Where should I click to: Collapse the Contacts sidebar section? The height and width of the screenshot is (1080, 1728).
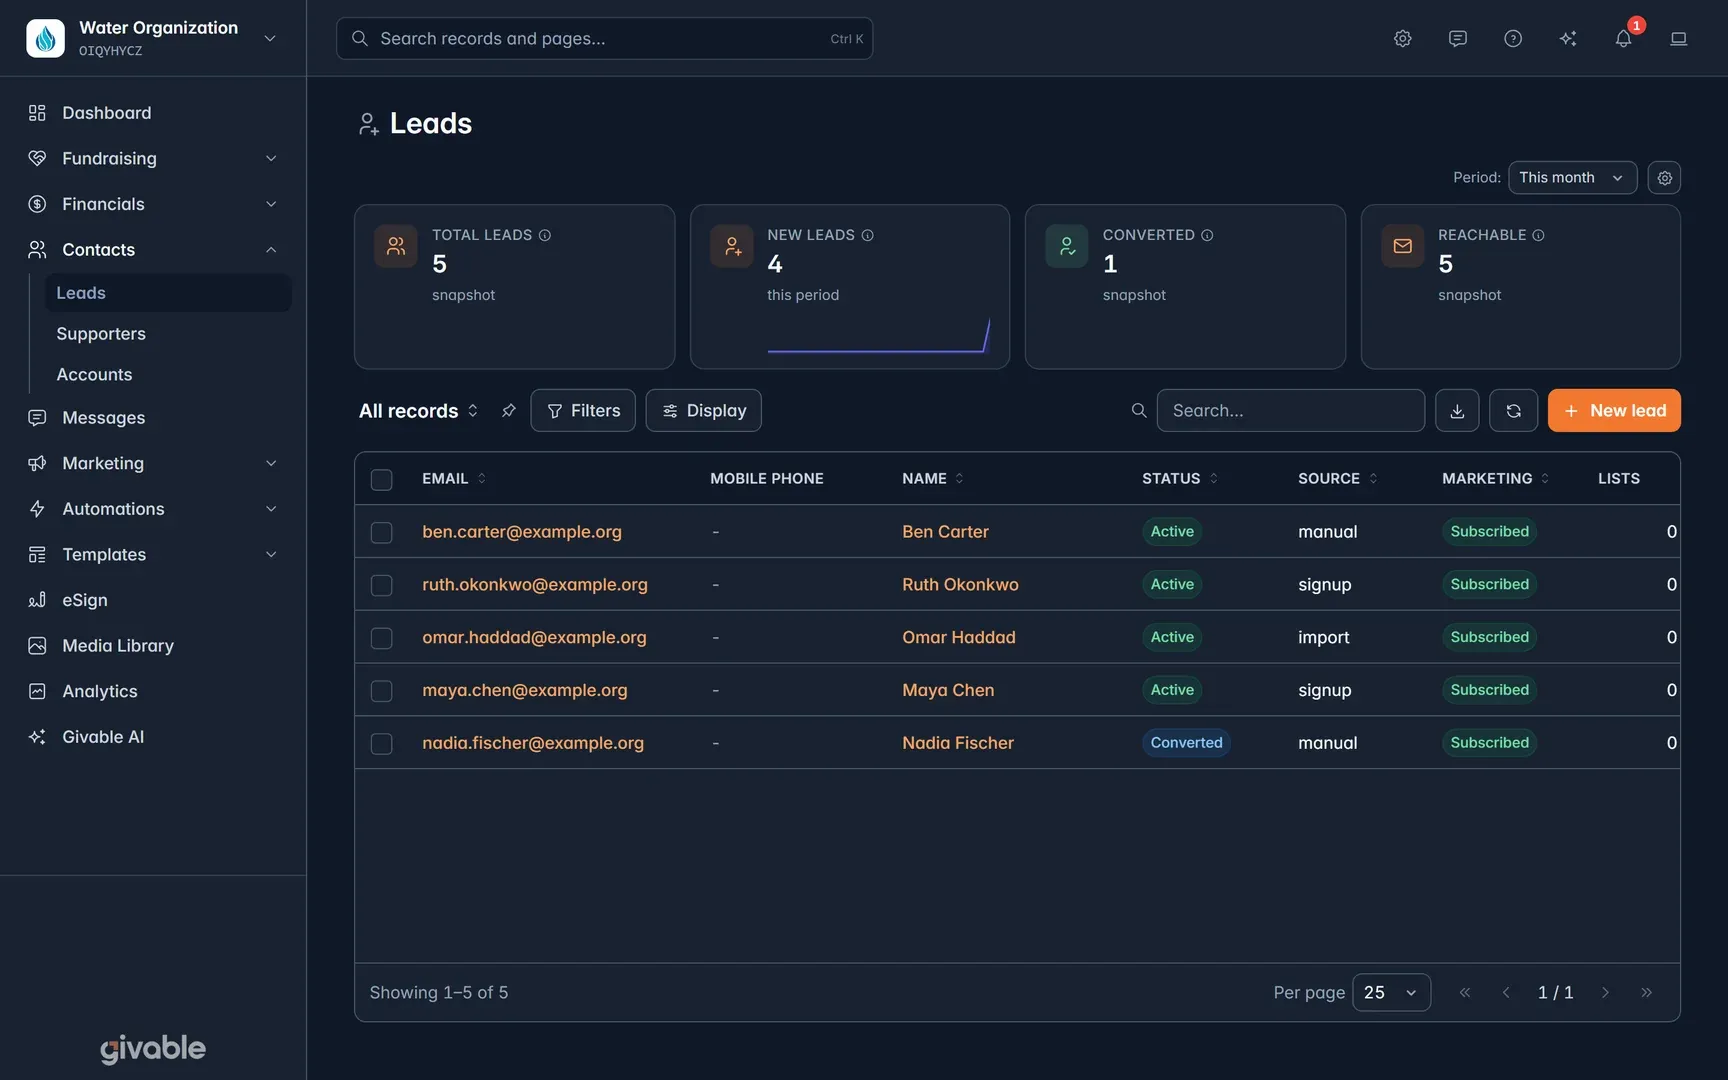click(152, 249)
